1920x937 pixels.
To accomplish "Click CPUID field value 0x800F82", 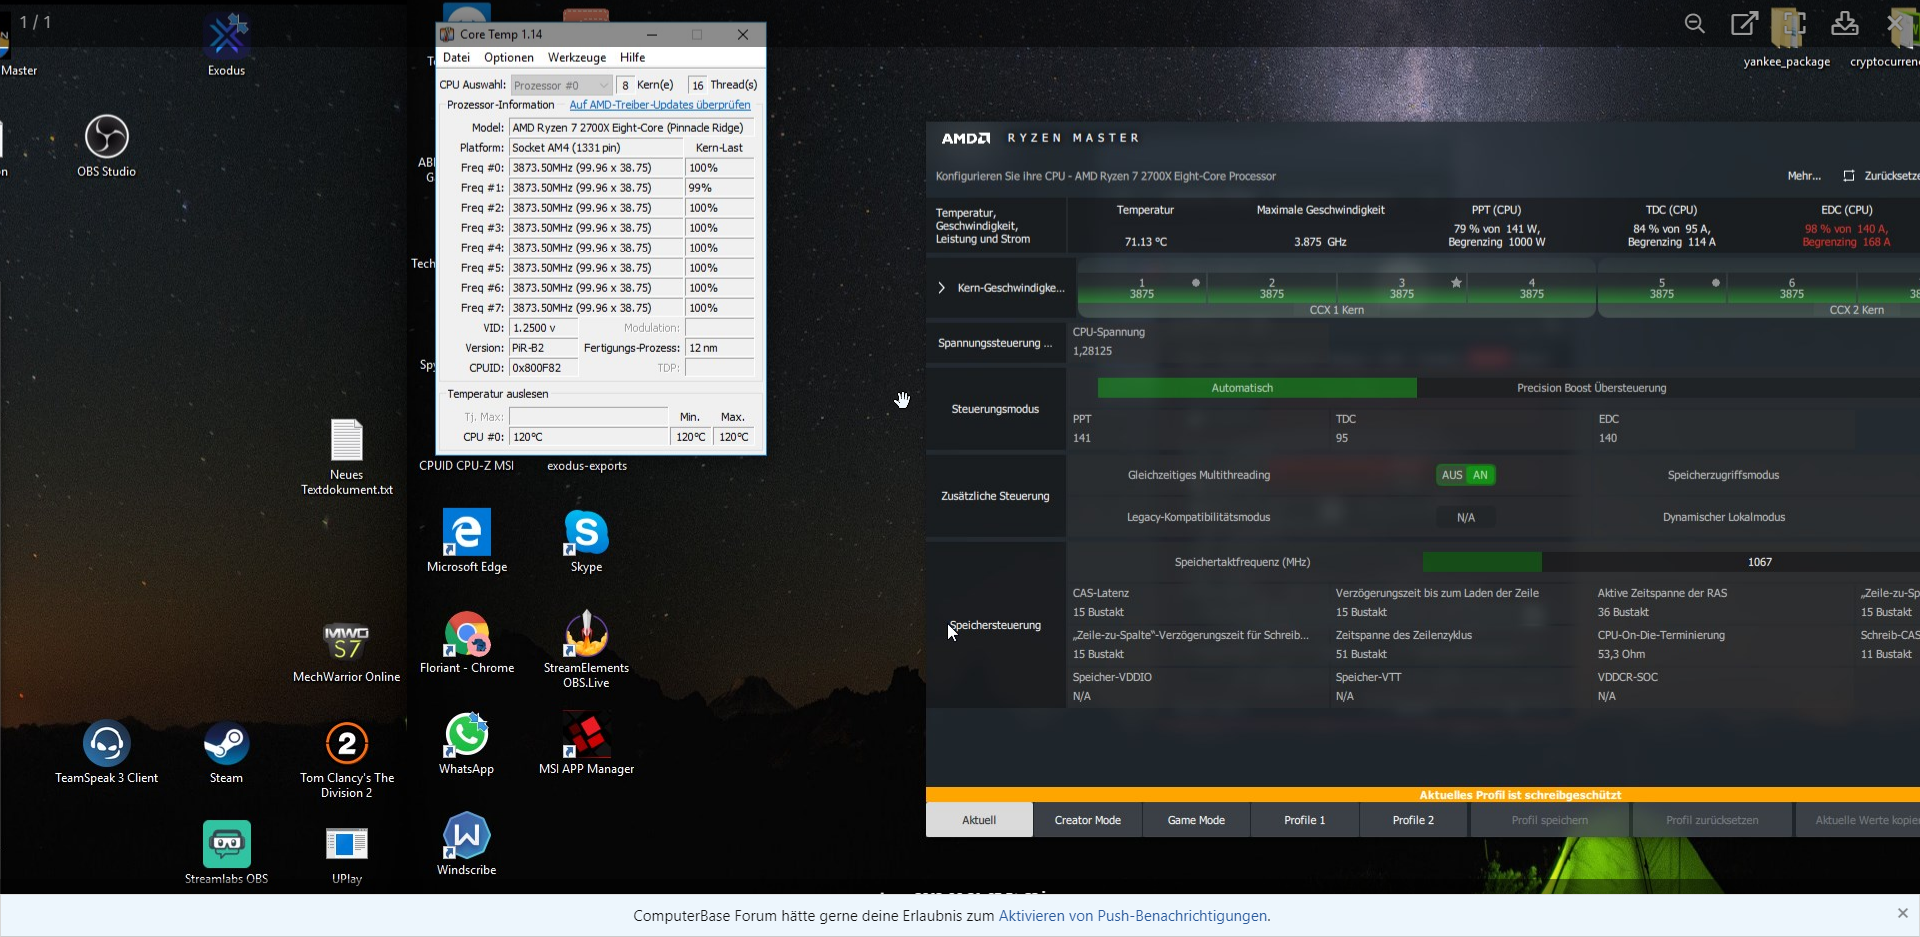I will point(543,368).
